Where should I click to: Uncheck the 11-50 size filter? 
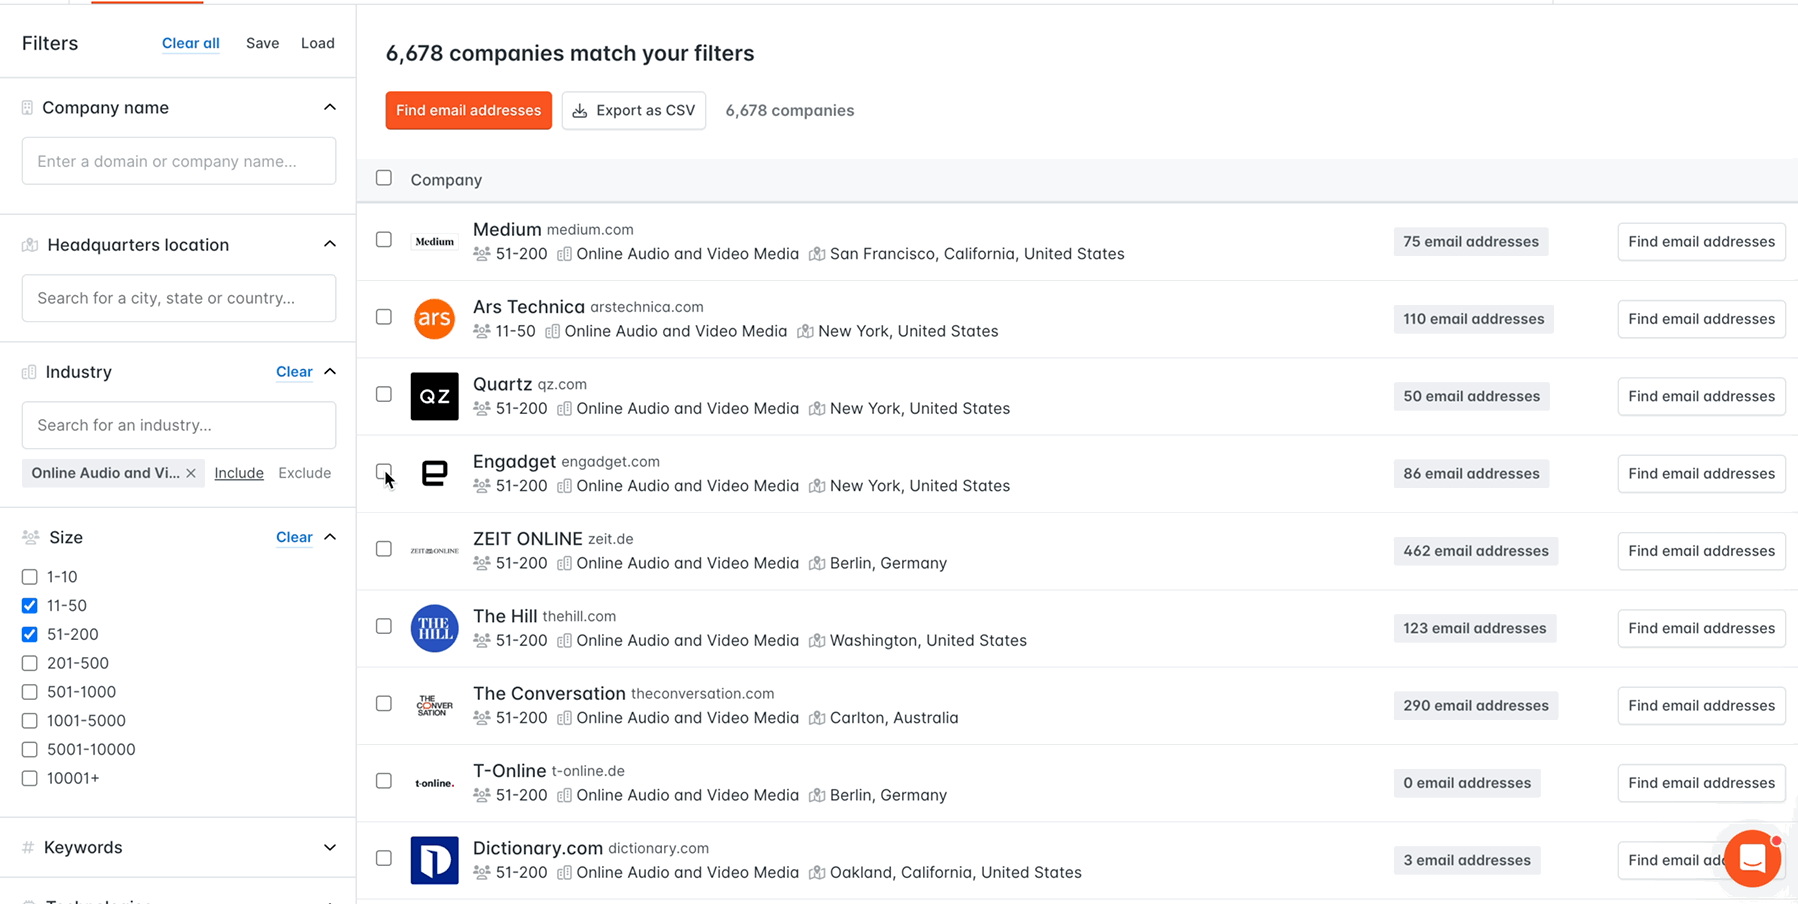(30, 606)
